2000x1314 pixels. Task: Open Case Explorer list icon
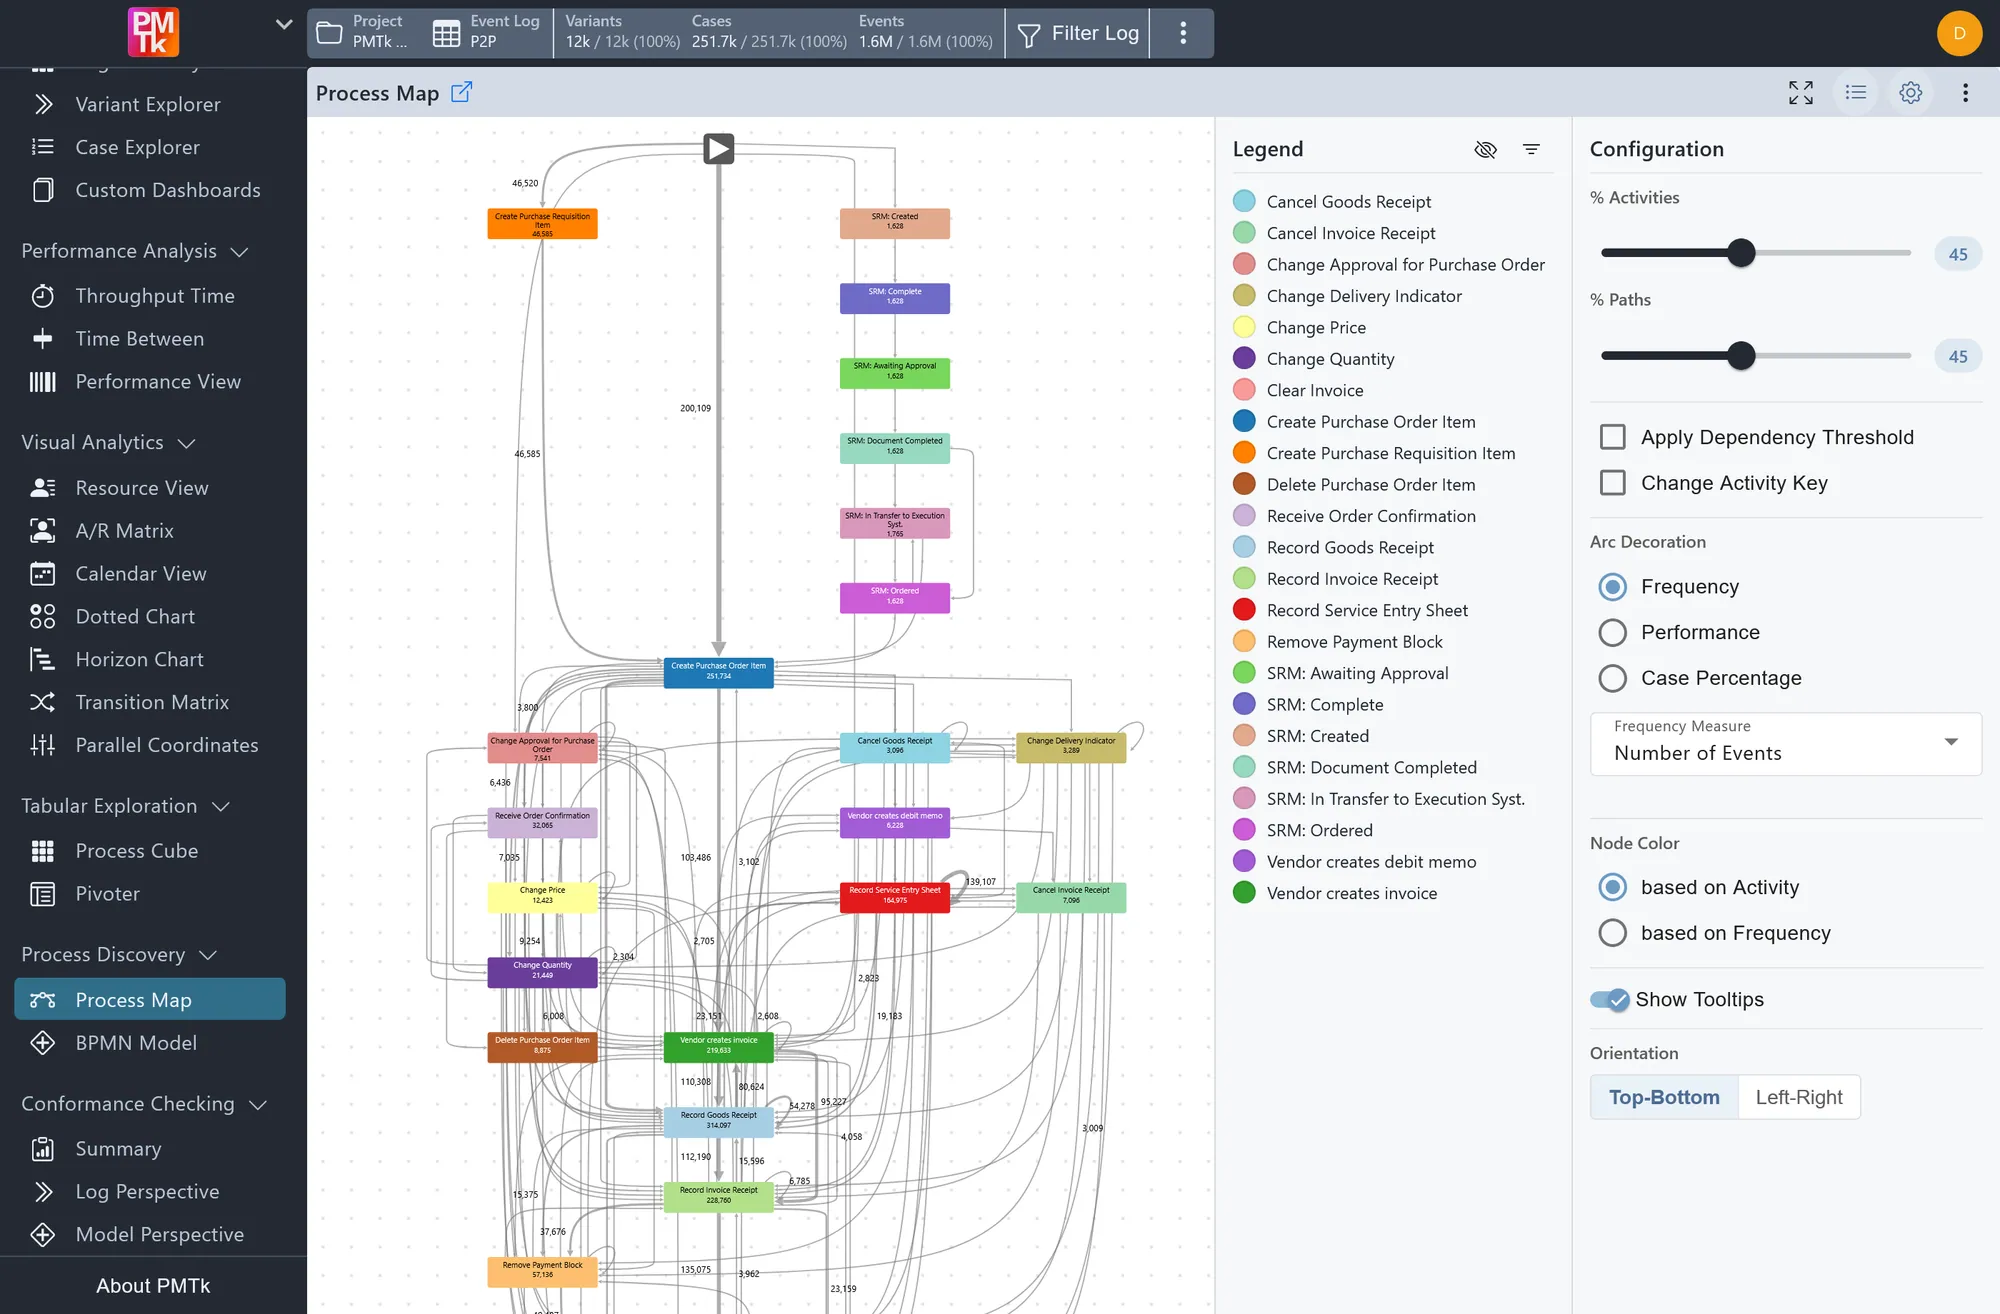click(43, 147)
